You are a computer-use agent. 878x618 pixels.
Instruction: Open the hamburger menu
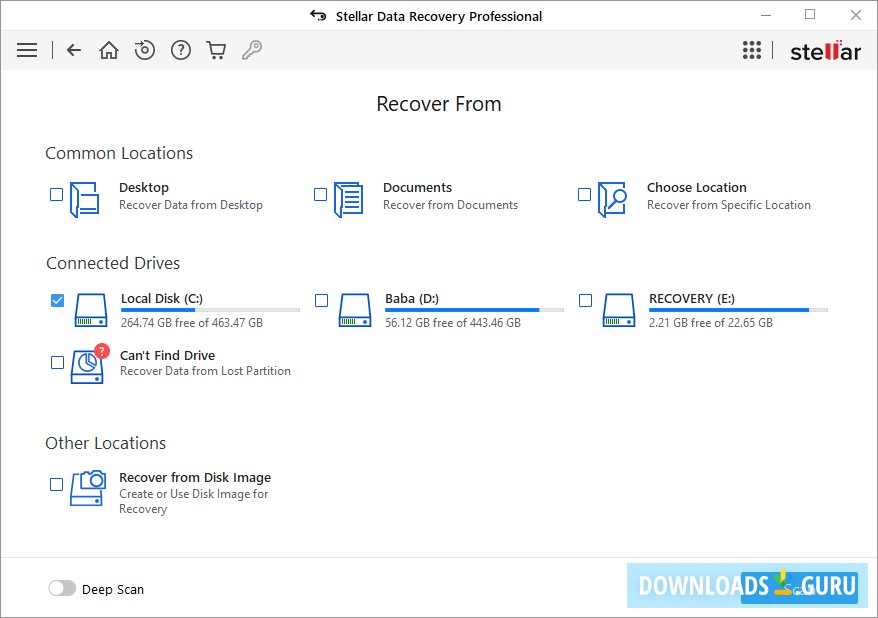(26, 49)
